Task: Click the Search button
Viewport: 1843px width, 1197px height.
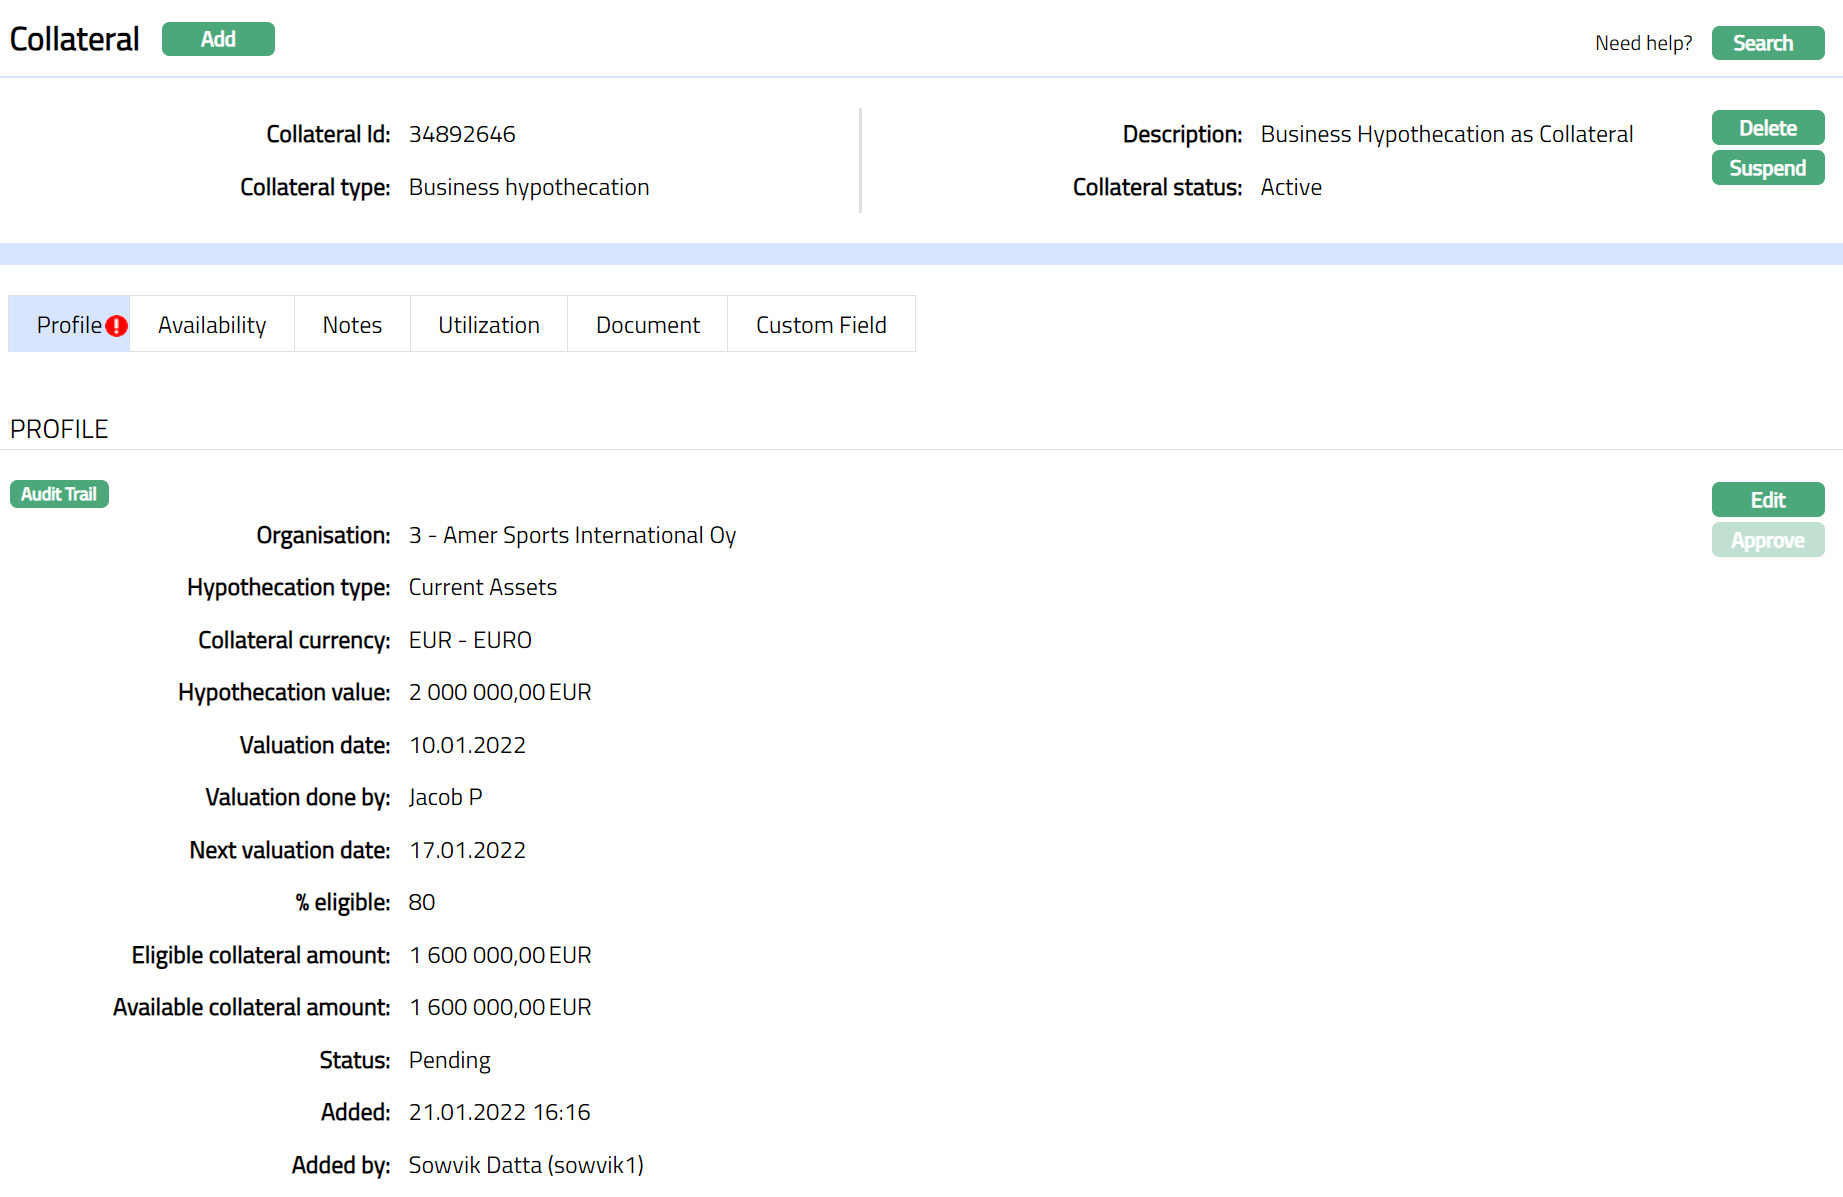Action: tap(1767, 43)
